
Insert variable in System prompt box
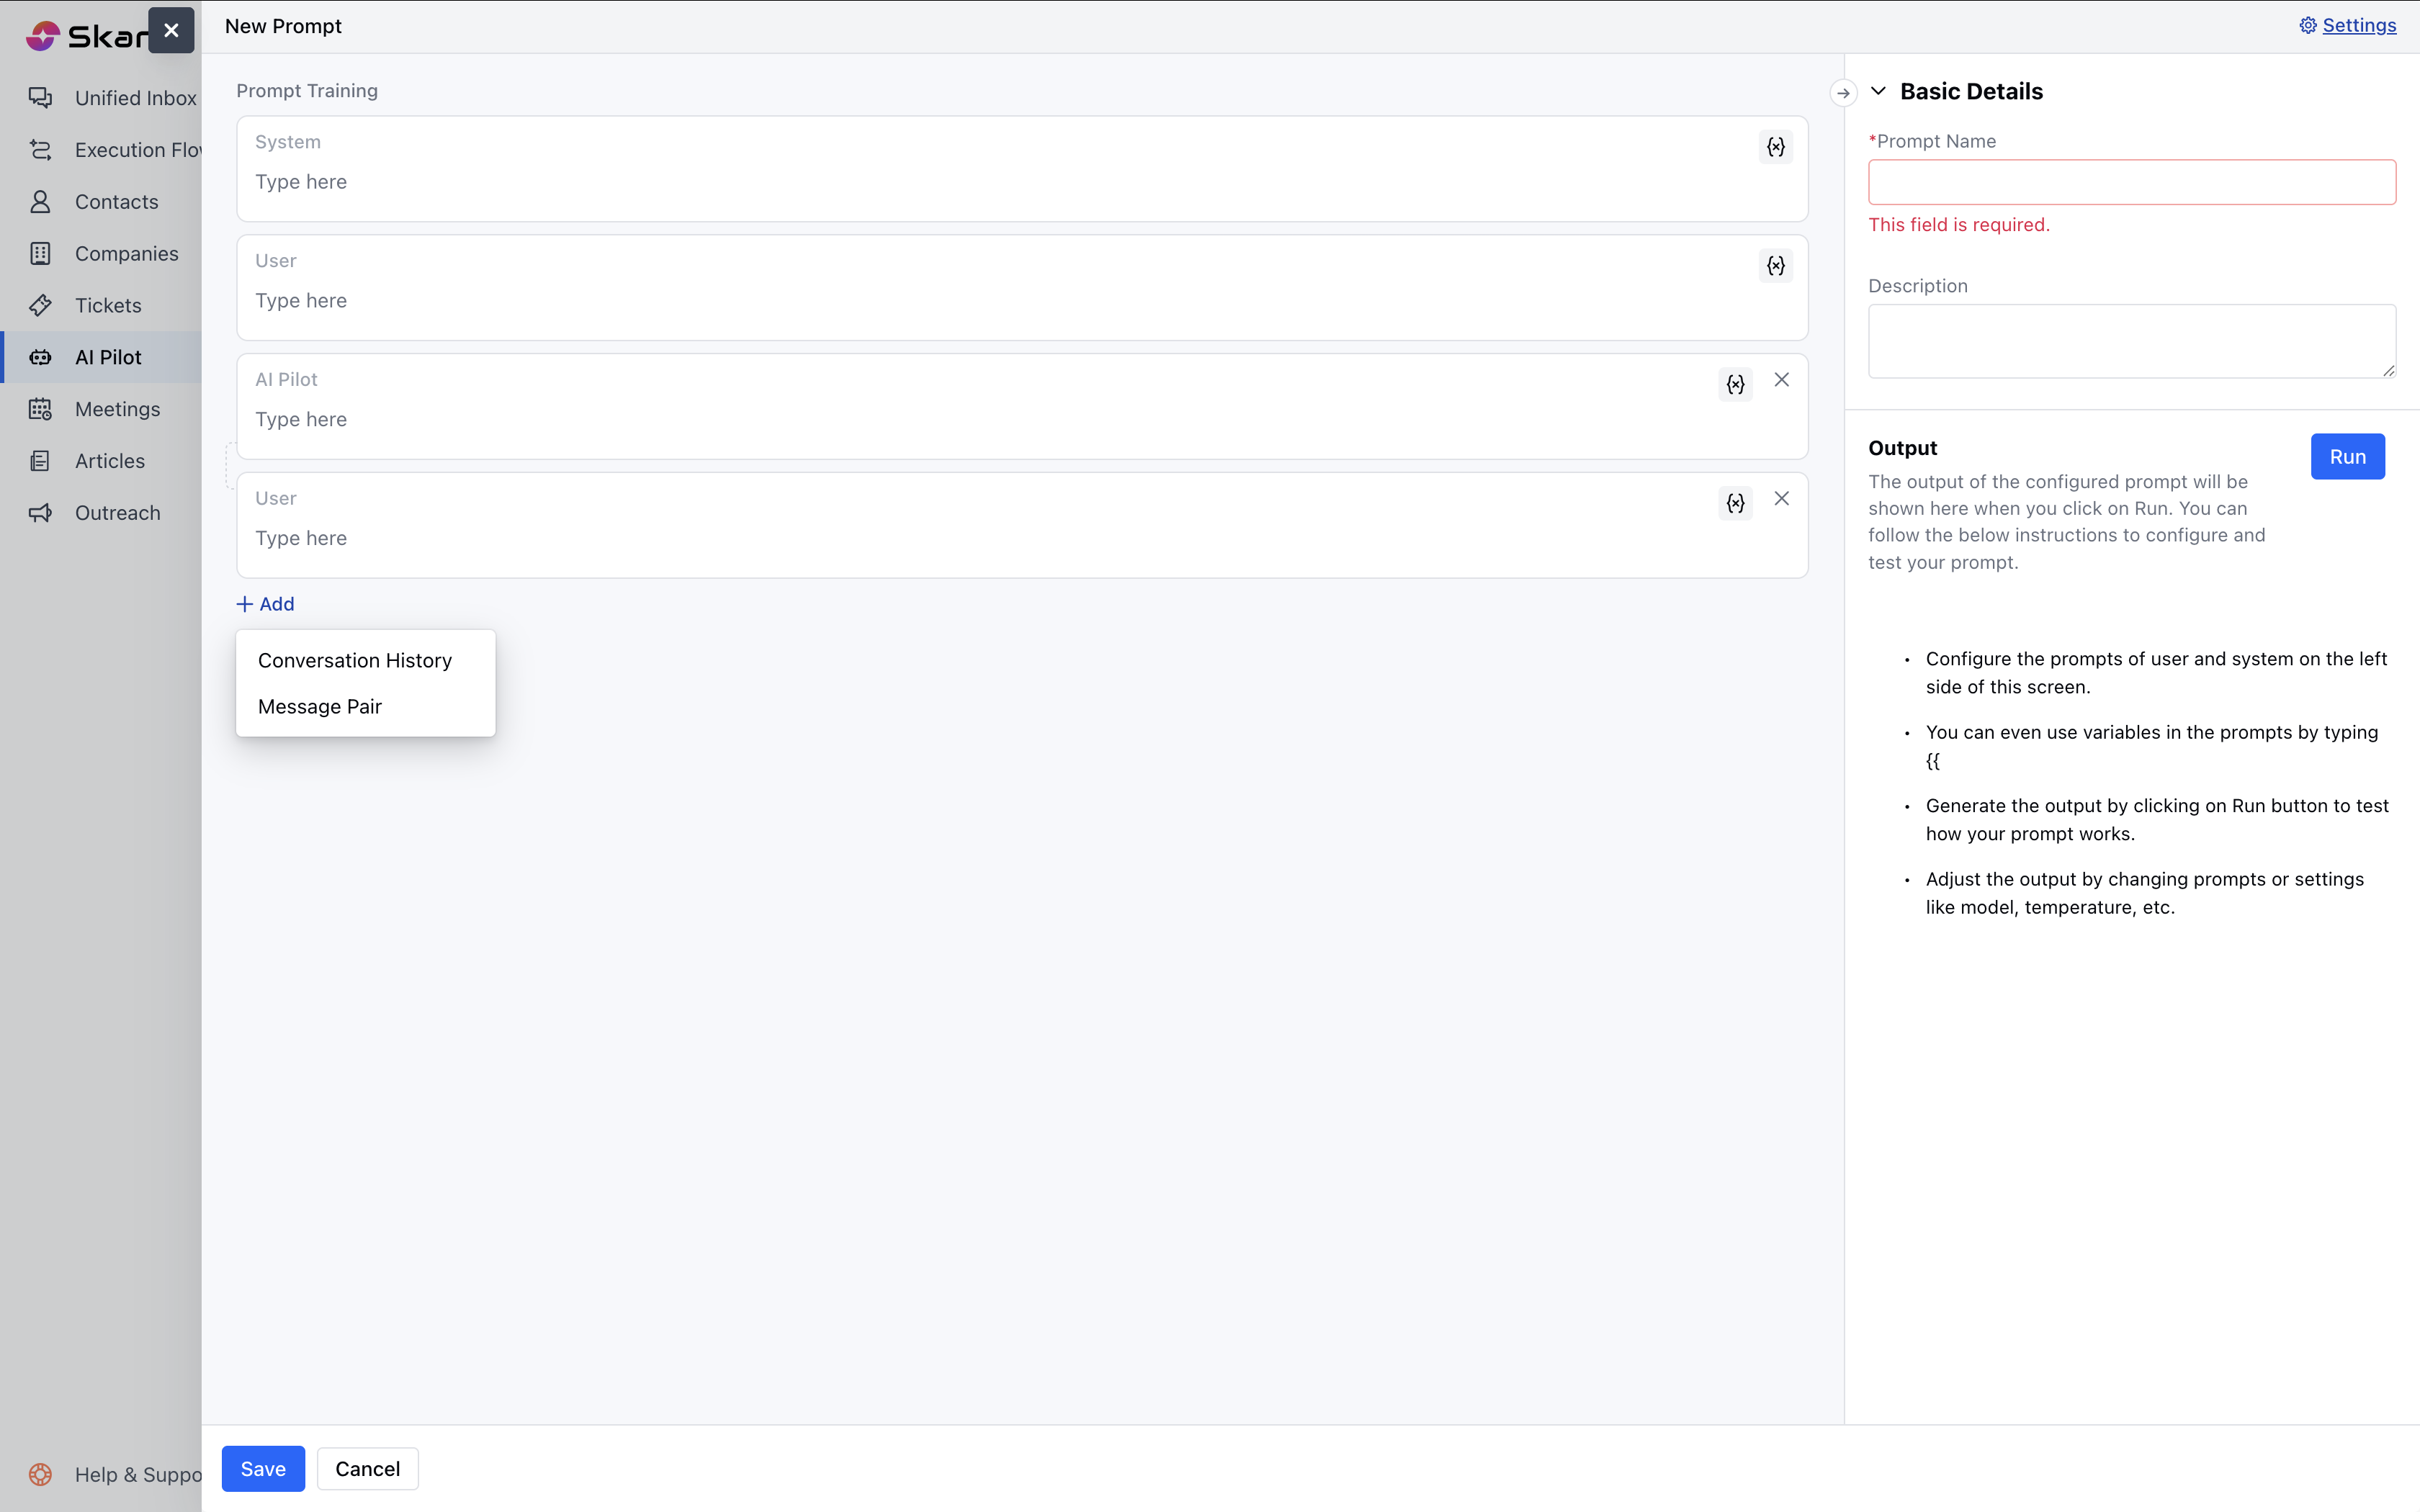tap(1775, 147)
